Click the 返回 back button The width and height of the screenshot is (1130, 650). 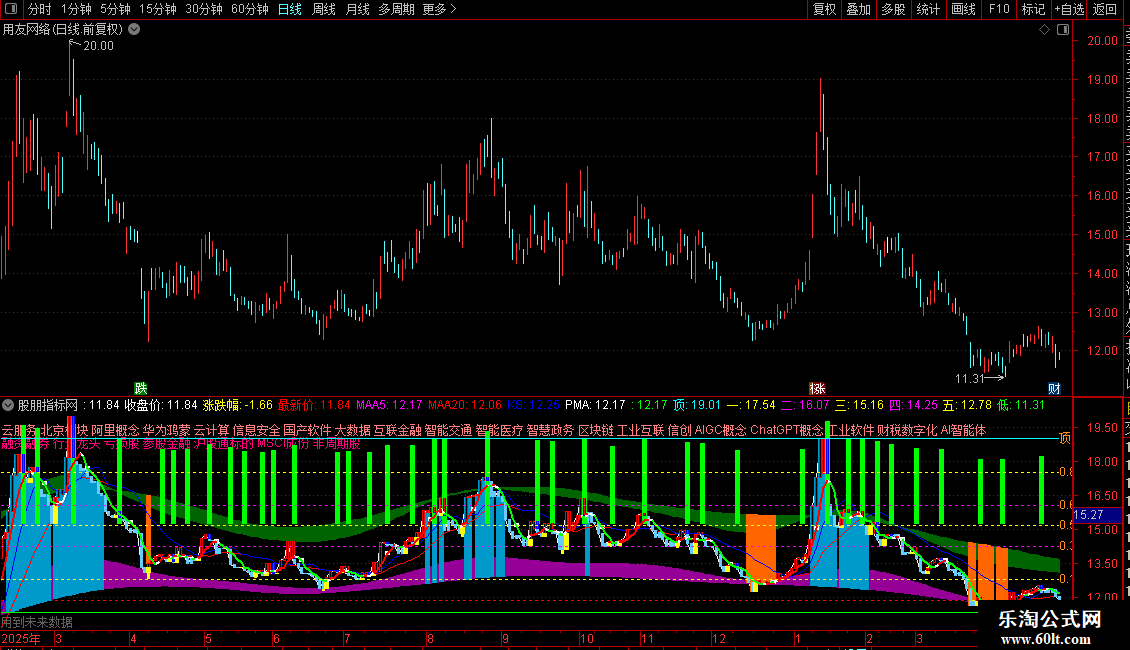coord(1105,9)
